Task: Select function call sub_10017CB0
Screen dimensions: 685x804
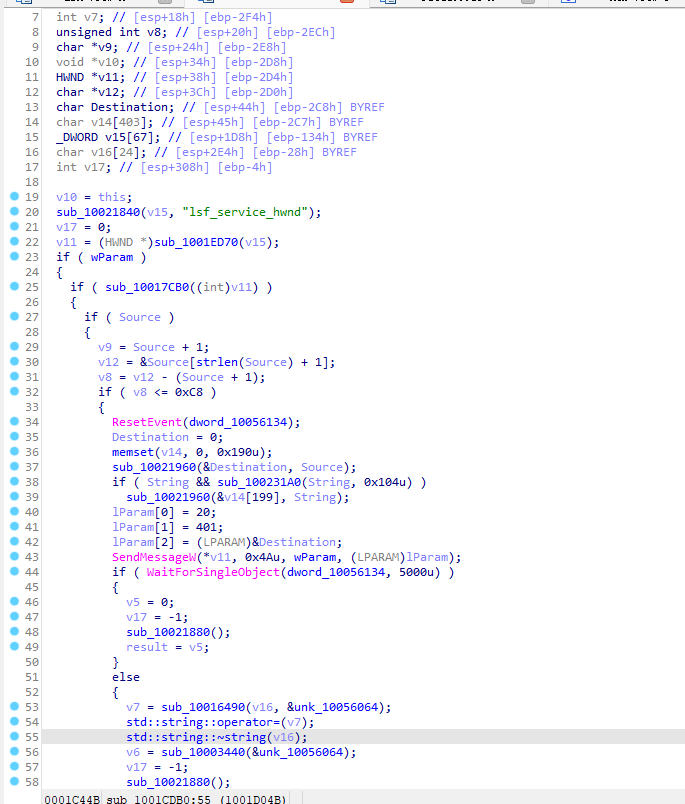Action: (147, 287)
